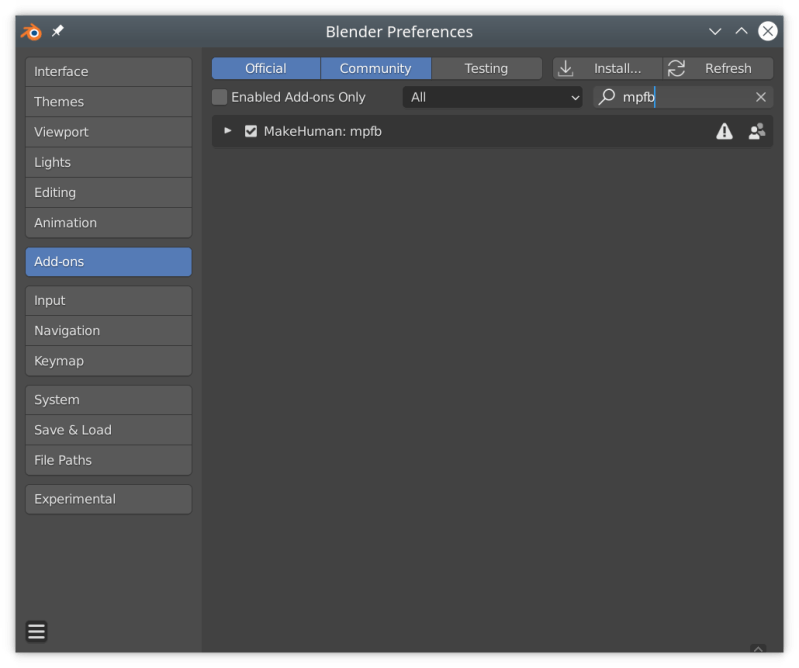The width and height of the screenshot is (799, 668).
Task: Switch to Navigation preferences
Action: click(x=109, y=330)
